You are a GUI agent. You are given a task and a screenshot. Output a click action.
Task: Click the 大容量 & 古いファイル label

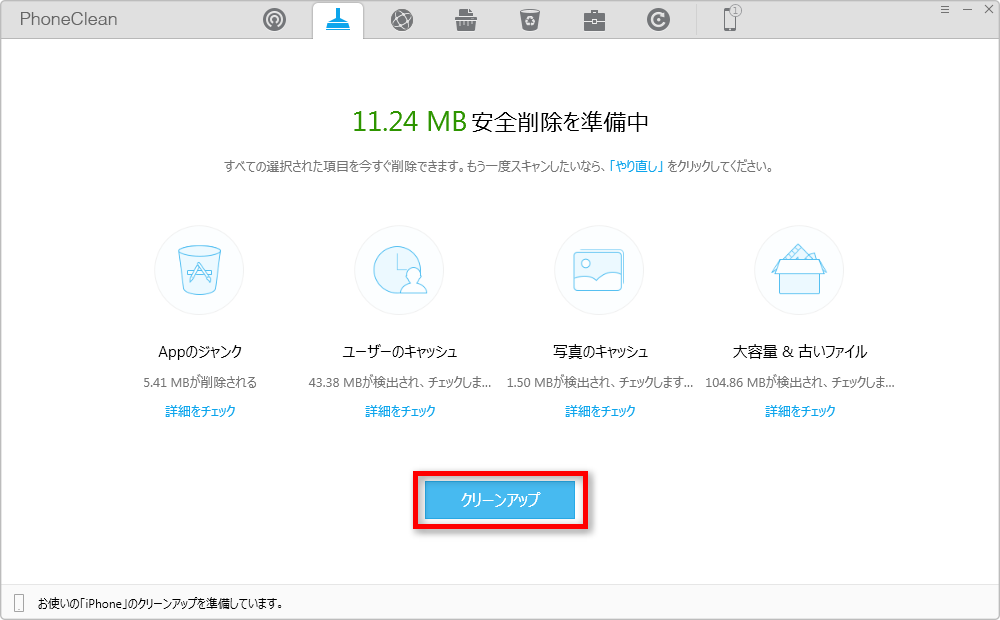click(800, 351)
